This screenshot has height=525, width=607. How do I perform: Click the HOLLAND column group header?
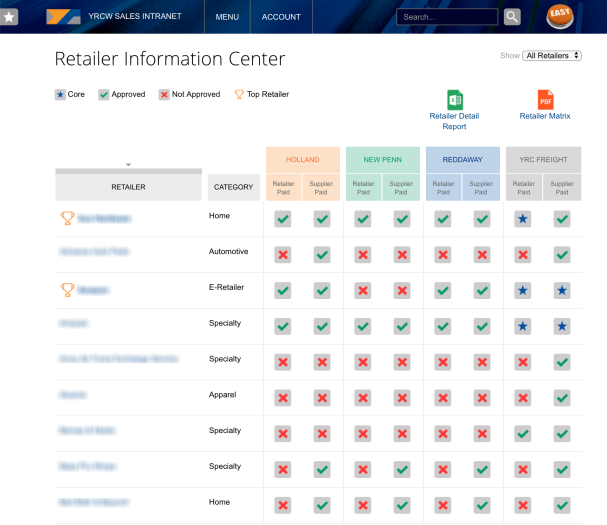click(x=303, y=160)
